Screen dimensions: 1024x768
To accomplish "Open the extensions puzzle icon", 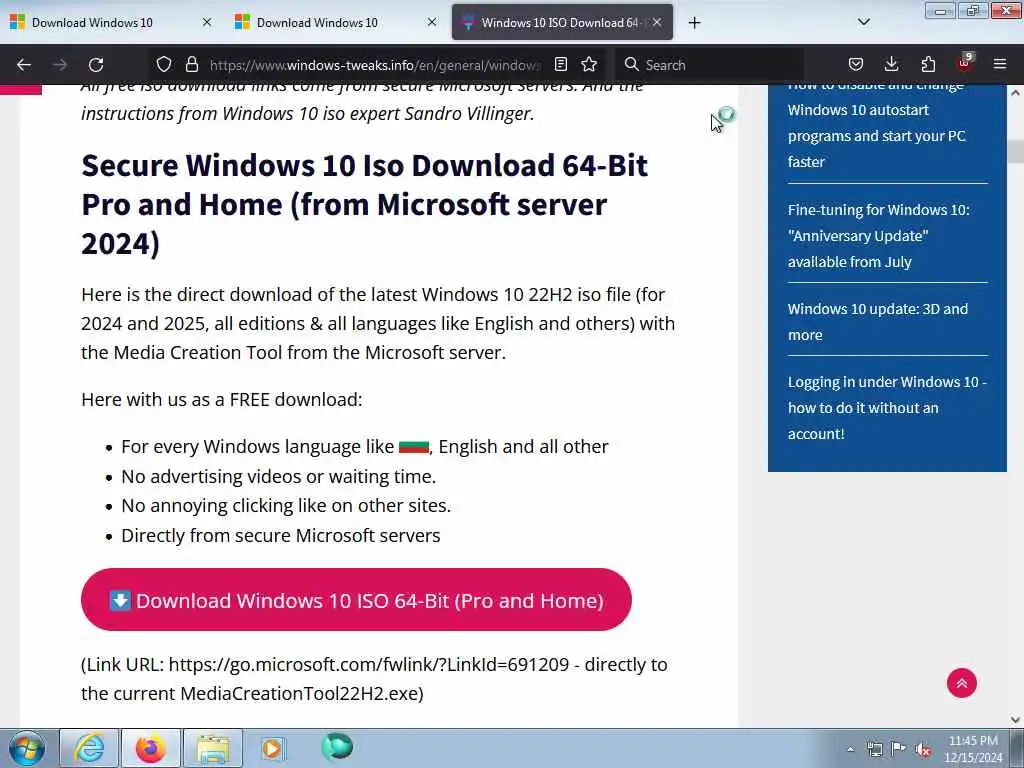I will click(928, 64).
